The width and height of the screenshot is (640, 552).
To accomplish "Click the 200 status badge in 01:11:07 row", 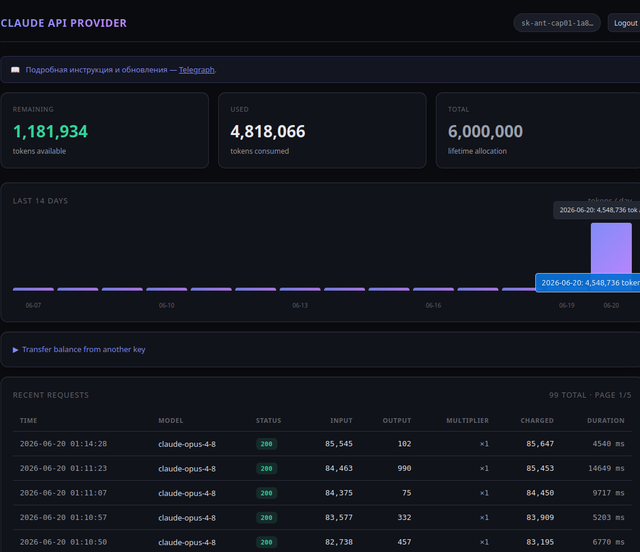I will tap(267, 493).
